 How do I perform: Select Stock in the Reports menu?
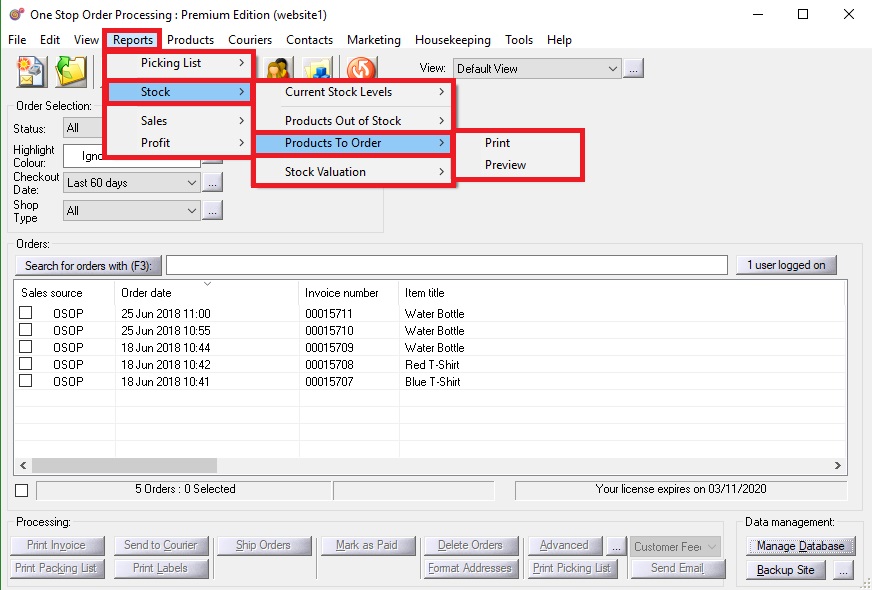coord(179,92)
